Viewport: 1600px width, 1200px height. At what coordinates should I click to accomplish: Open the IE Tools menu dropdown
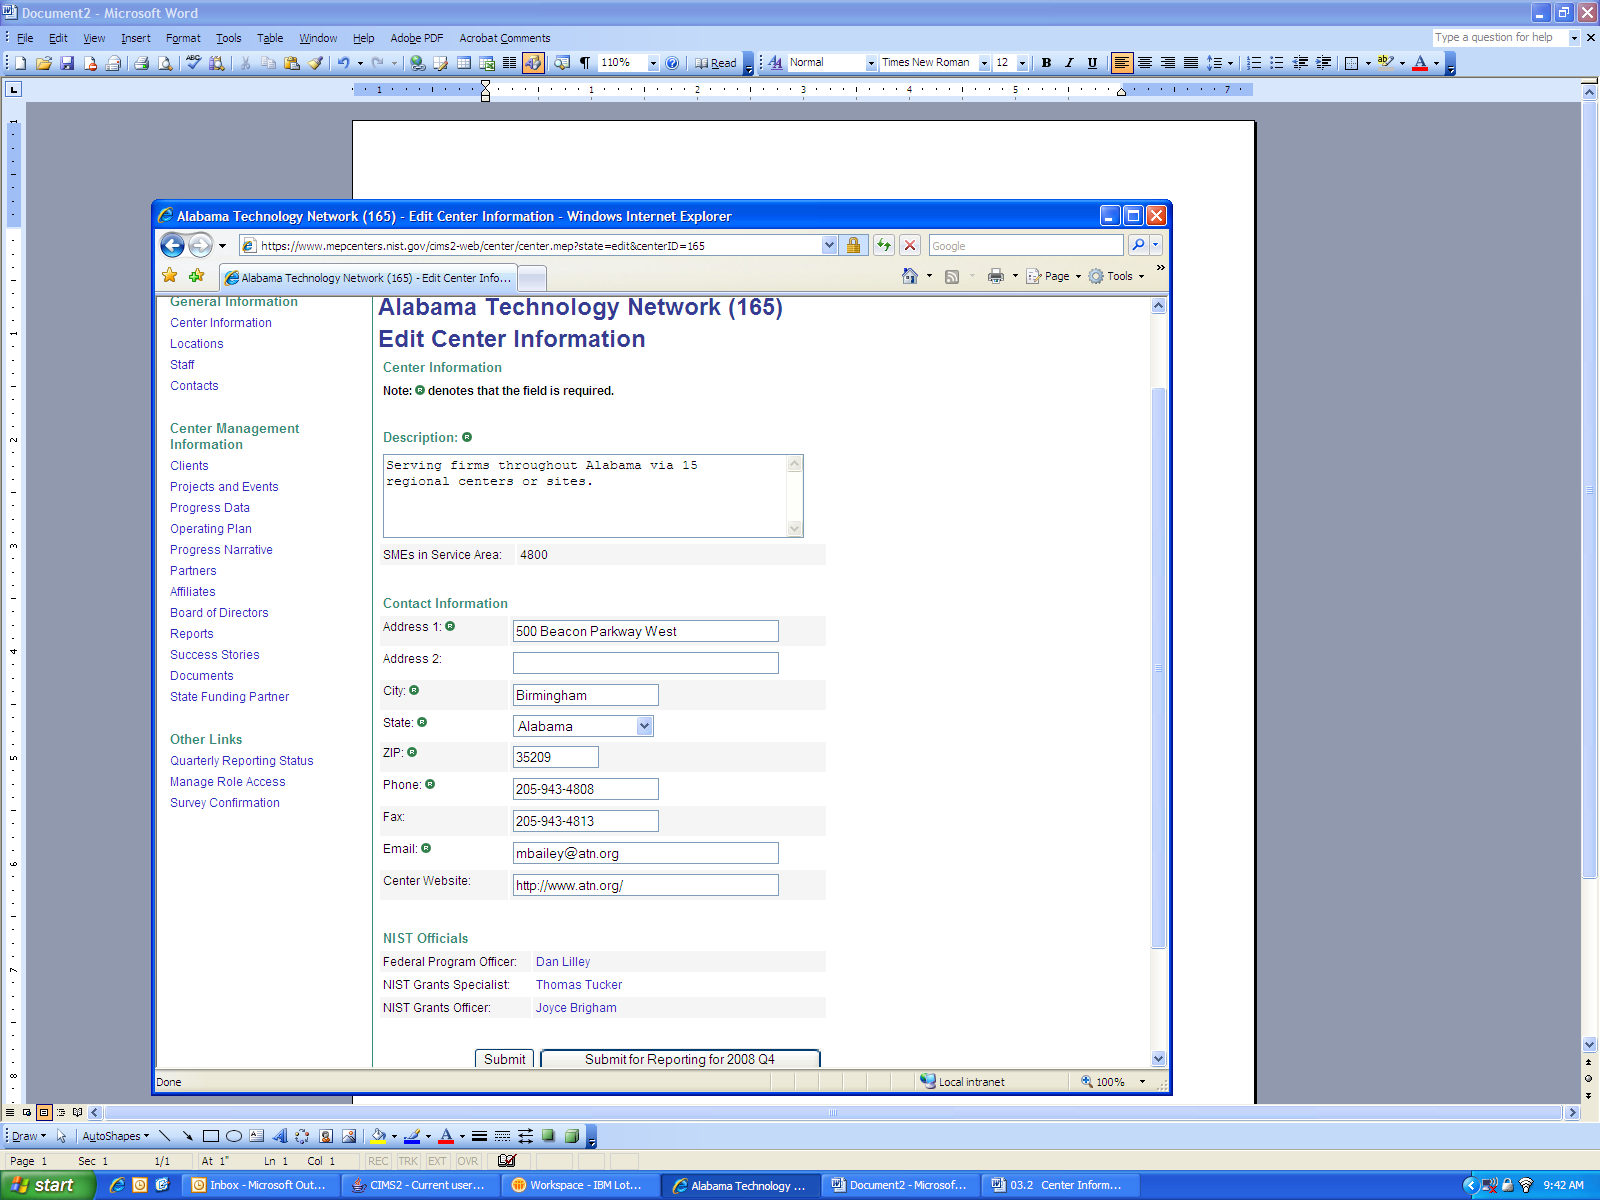[1117, 276]
